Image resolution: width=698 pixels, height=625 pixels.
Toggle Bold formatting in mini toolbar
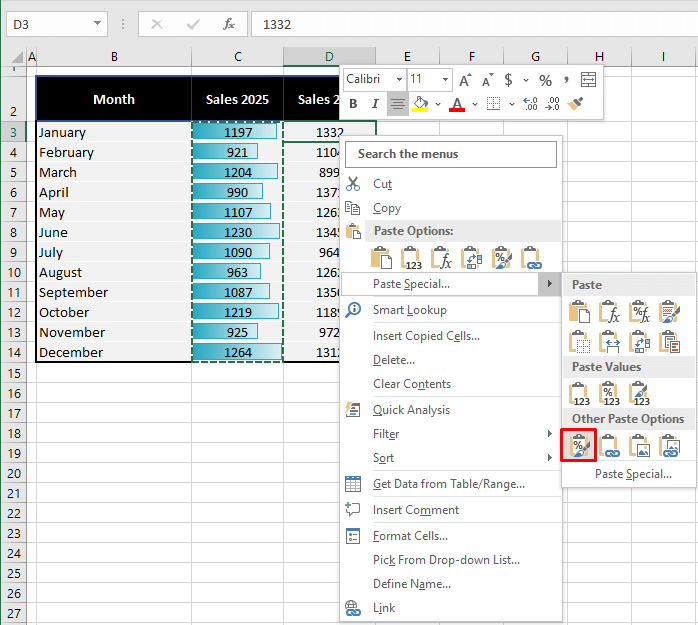click(x=353, y=103)
